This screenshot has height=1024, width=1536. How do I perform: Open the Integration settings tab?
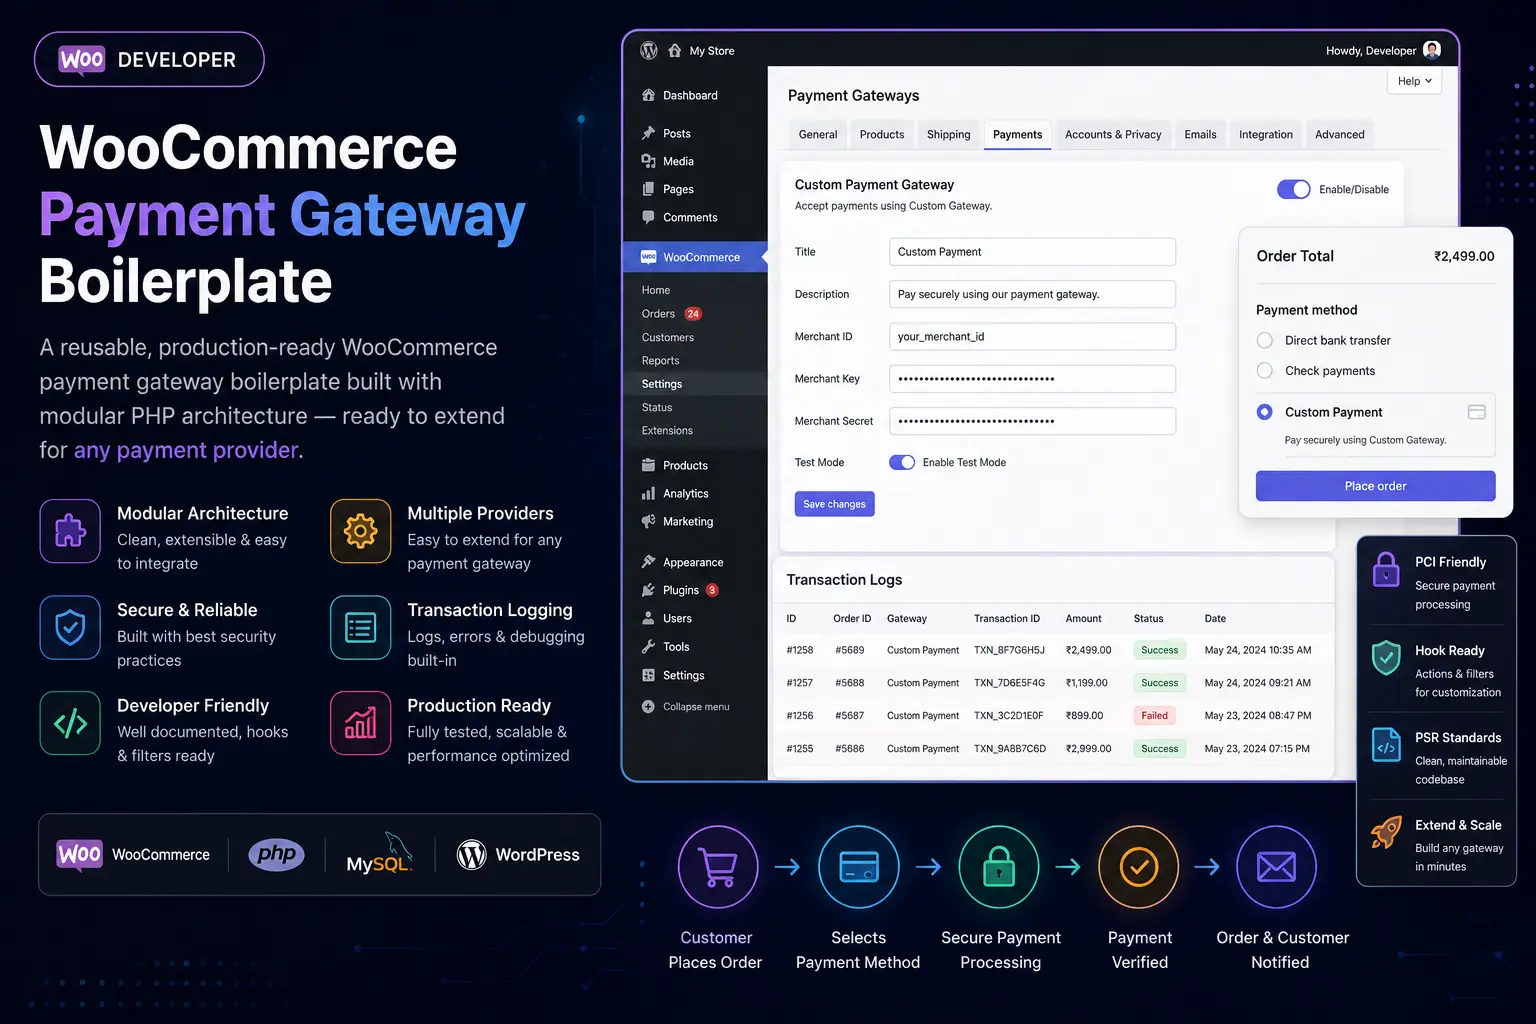(x=1266, y=135)
